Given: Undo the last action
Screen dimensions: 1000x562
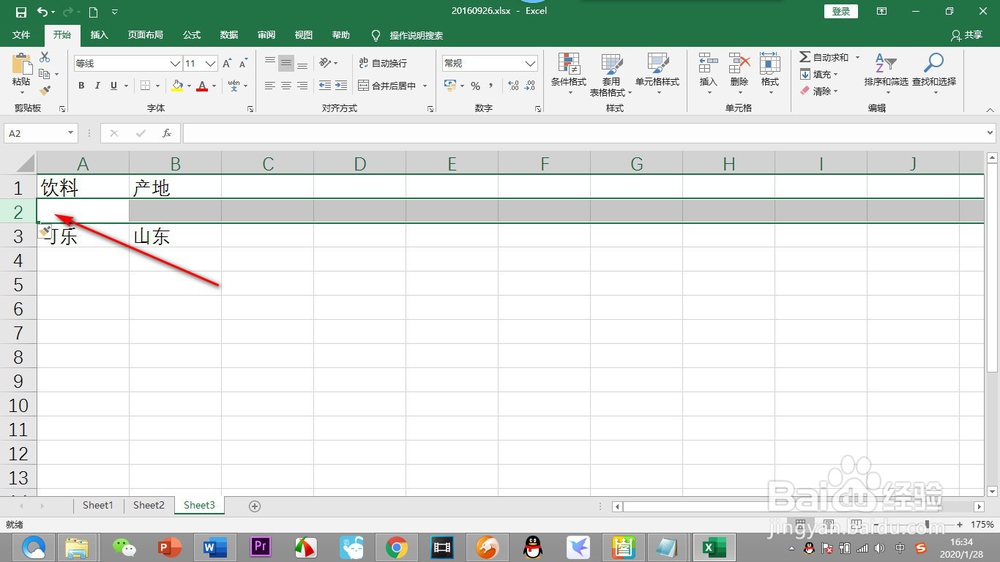Looking at the screenshot, I should pyautogui.click(x=42, y=12).
